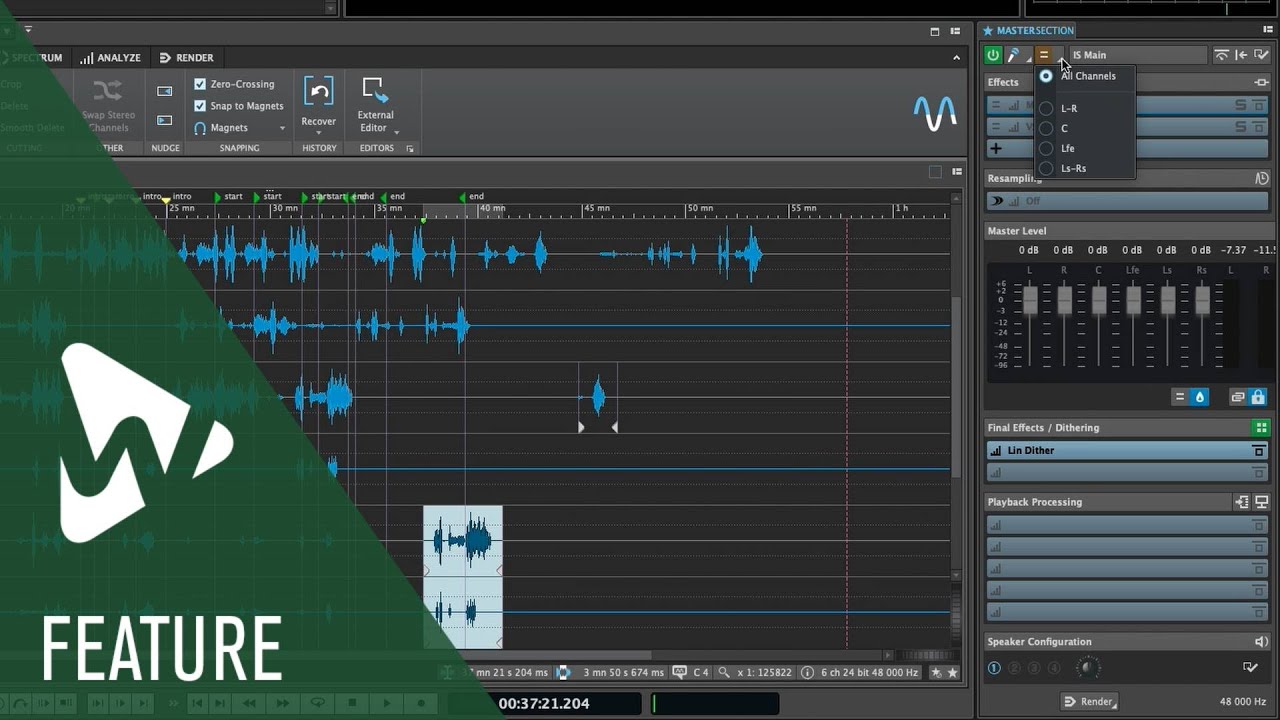Open the Magnets dropdown
The width and height of the screenshot is (1280, 720).
point(239,128)
